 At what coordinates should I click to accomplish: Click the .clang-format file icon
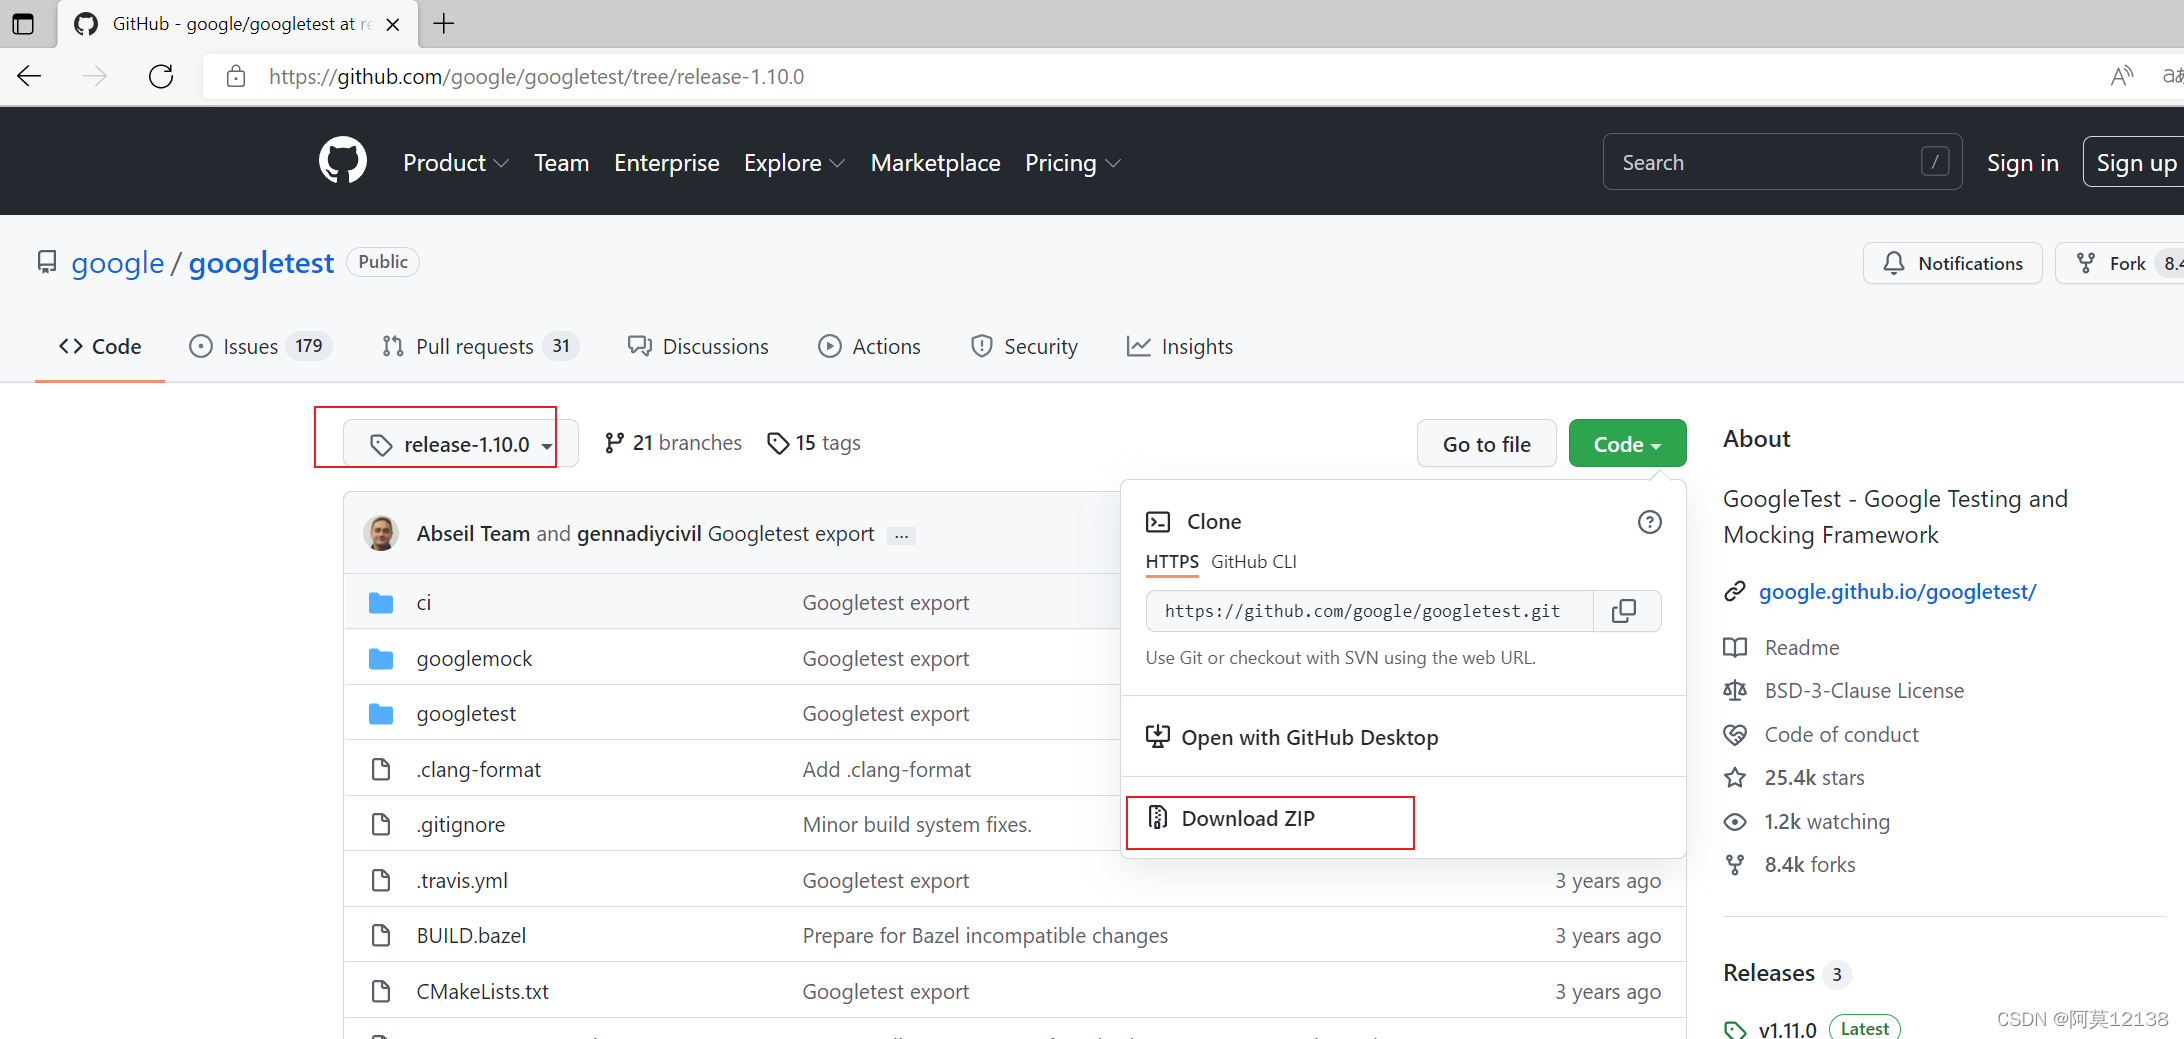click(381, 770)
